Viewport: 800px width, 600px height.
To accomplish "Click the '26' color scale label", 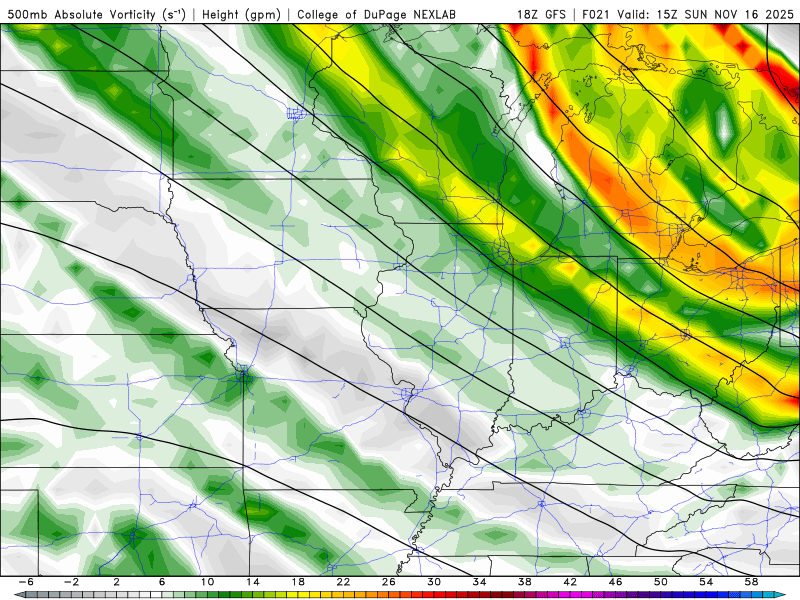I will [x=389, y=582].
